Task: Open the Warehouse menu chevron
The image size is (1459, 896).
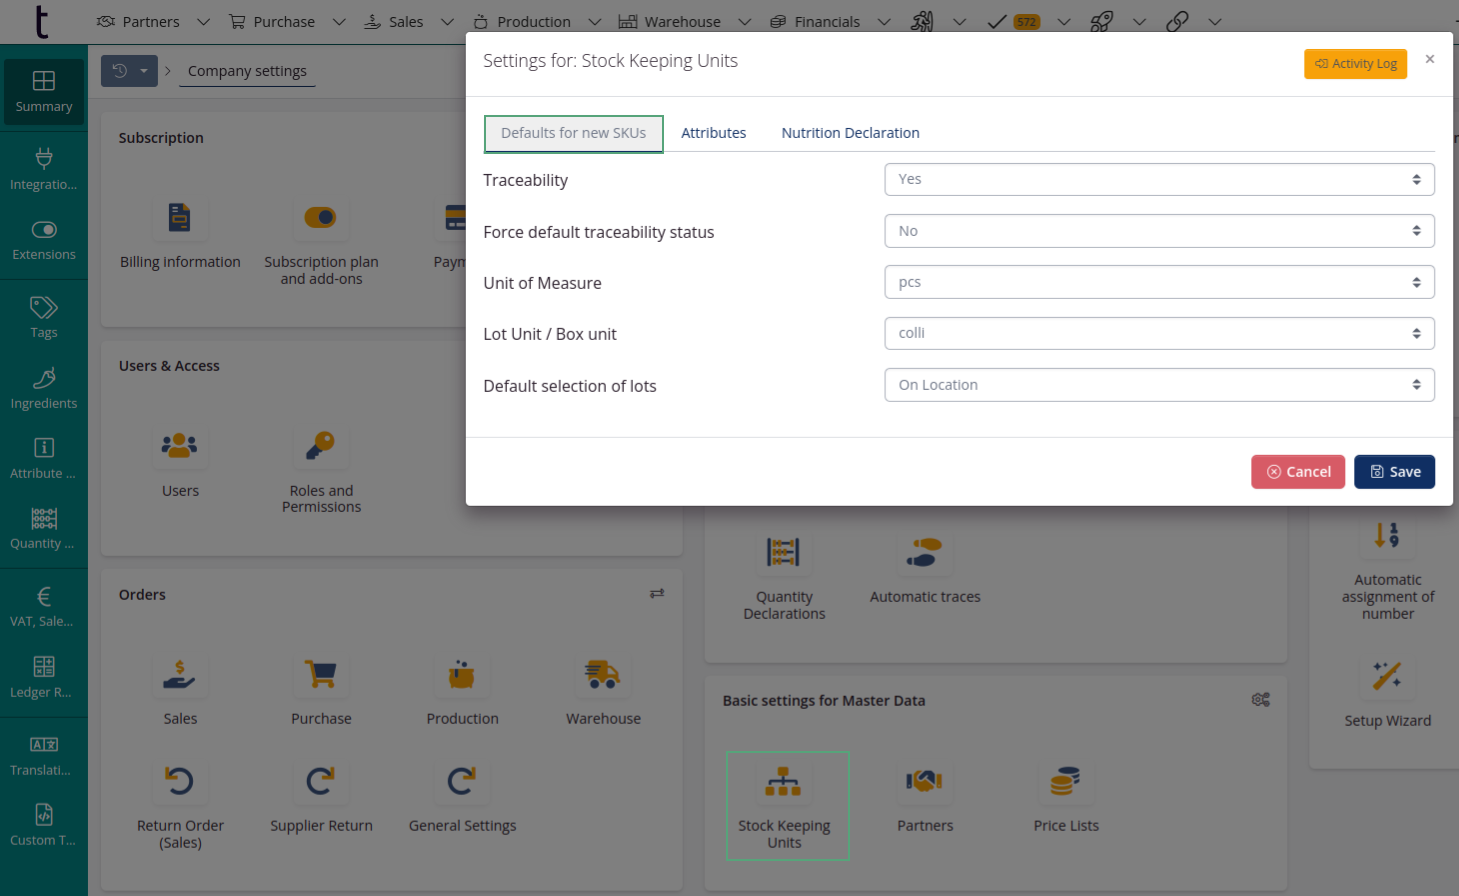Action: click(x=745, y=21)
